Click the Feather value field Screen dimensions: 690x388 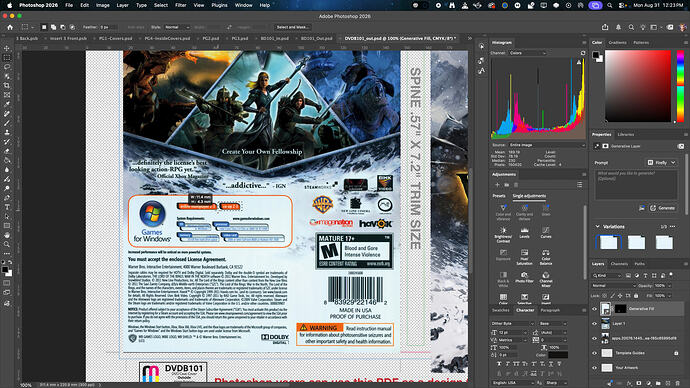tap(108, 27)
